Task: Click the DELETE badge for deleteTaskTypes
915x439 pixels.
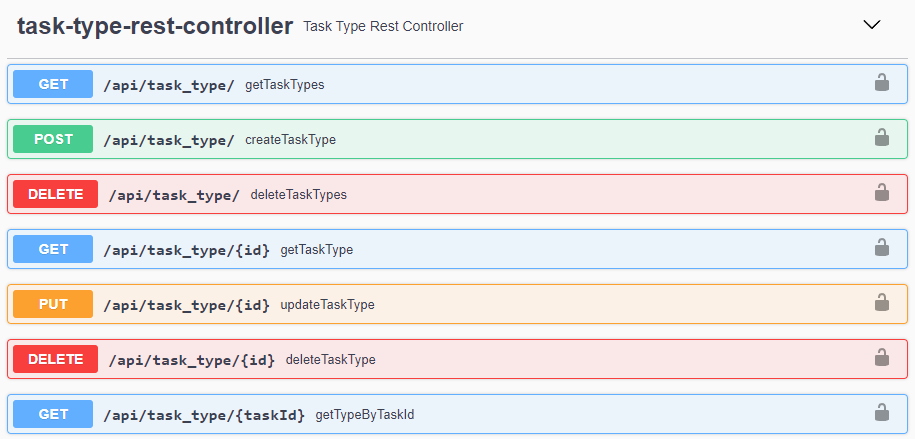Action: tap(55, 194)
